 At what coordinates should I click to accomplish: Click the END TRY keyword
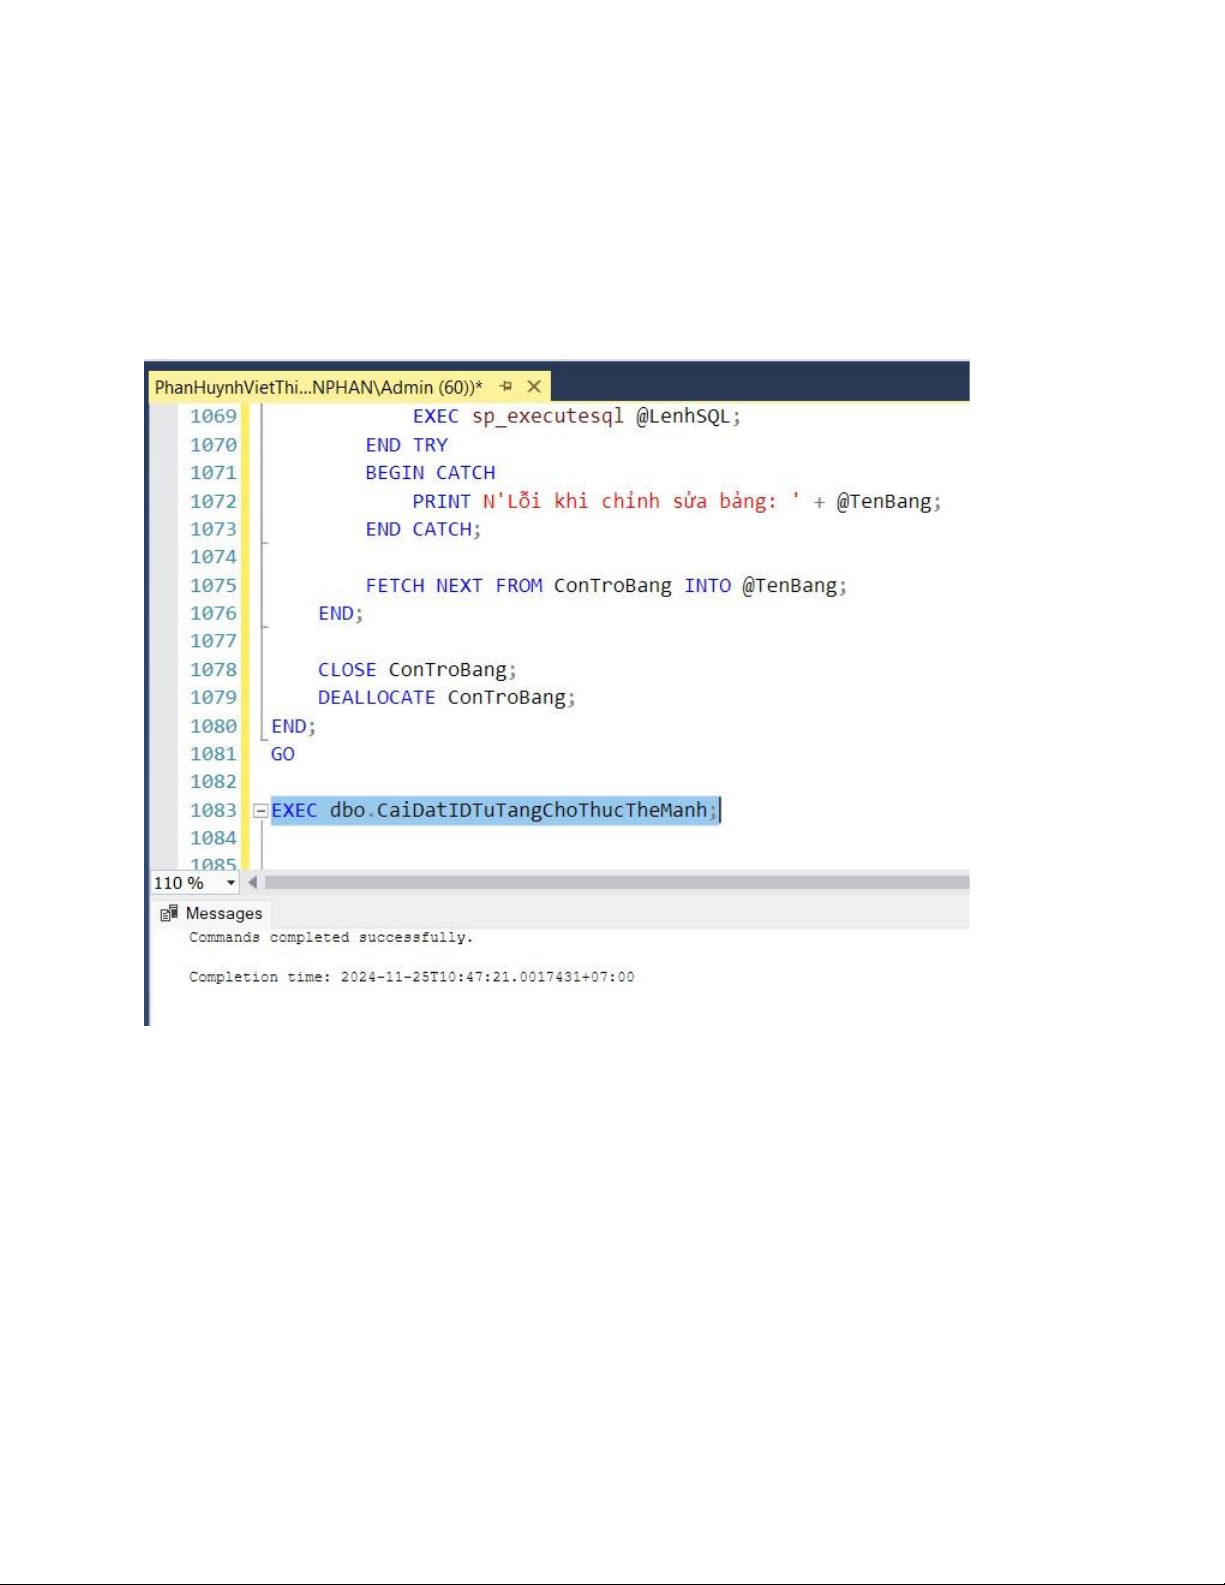click(406, 445)
